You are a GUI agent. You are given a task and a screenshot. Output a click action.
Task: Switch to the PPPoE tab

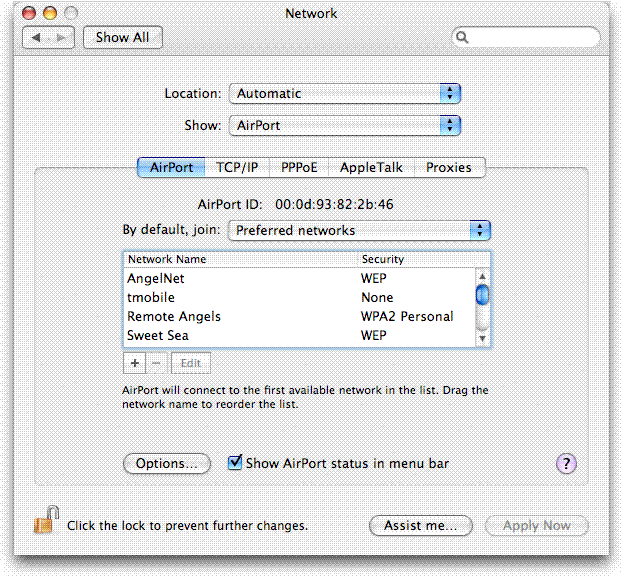click(299, 167)
